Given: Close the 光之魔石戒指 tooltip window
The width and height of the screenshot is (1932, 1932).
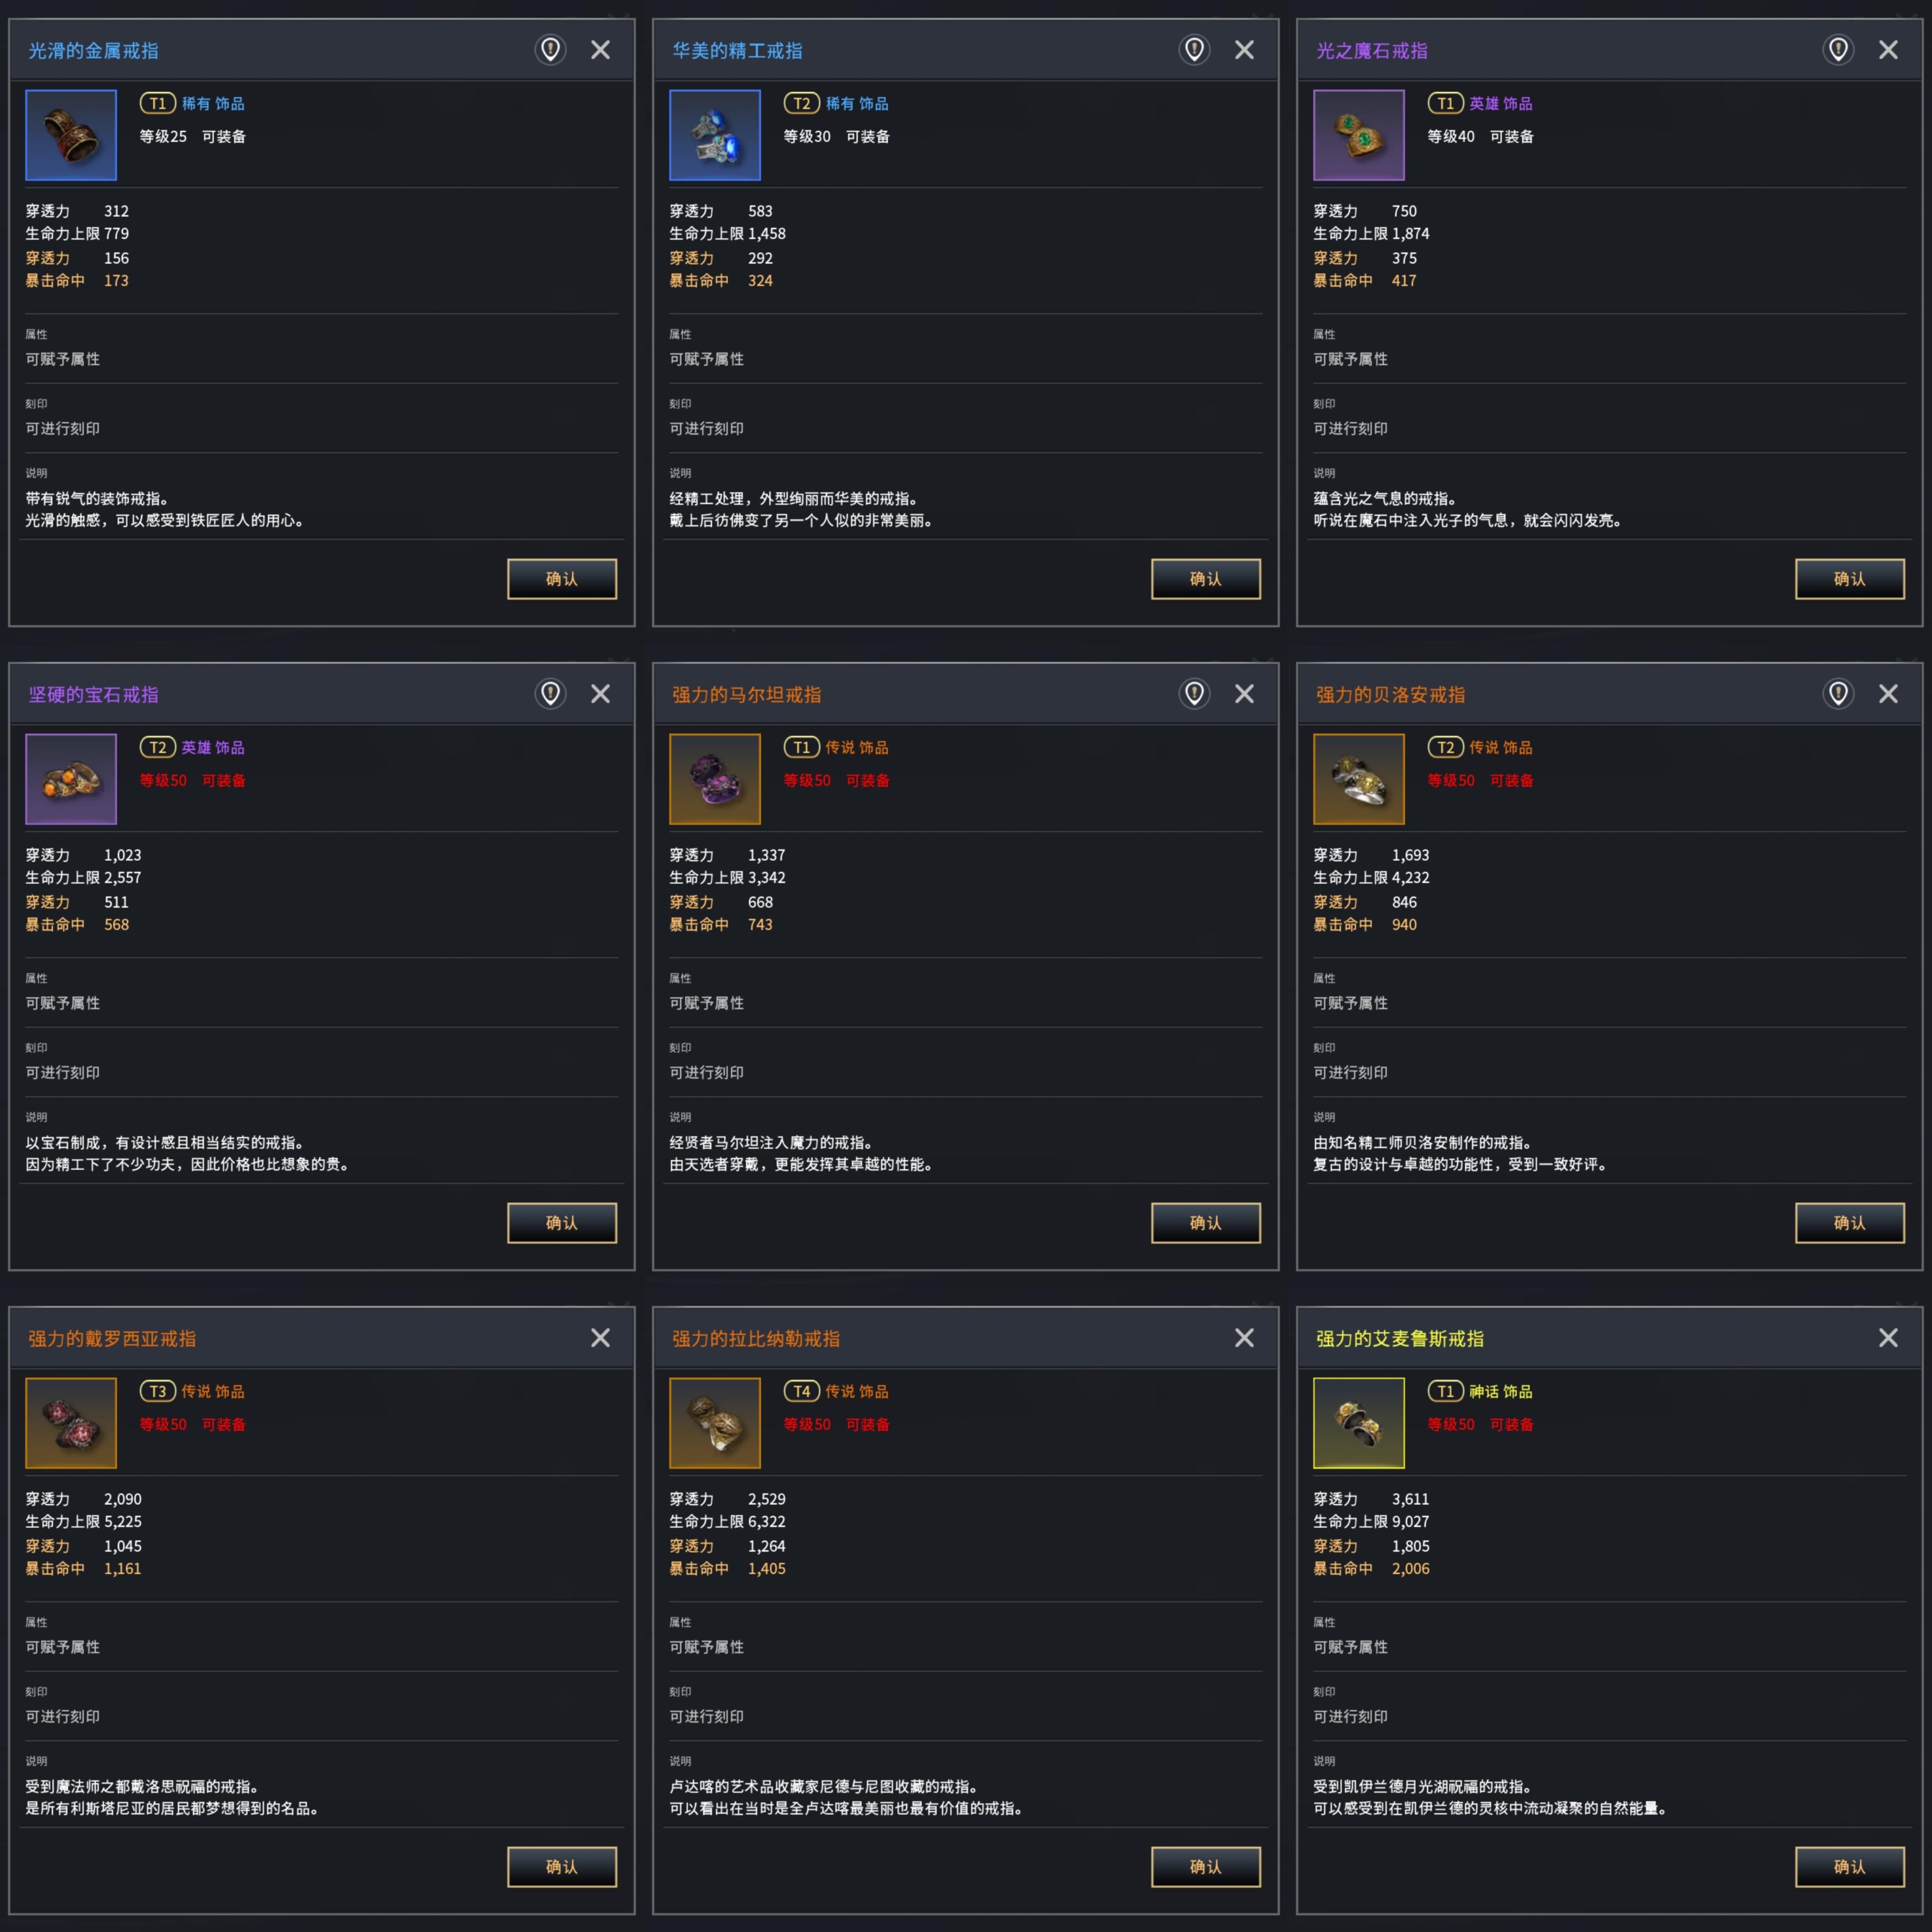Looking at the screenshot, I should (1888, 50).
